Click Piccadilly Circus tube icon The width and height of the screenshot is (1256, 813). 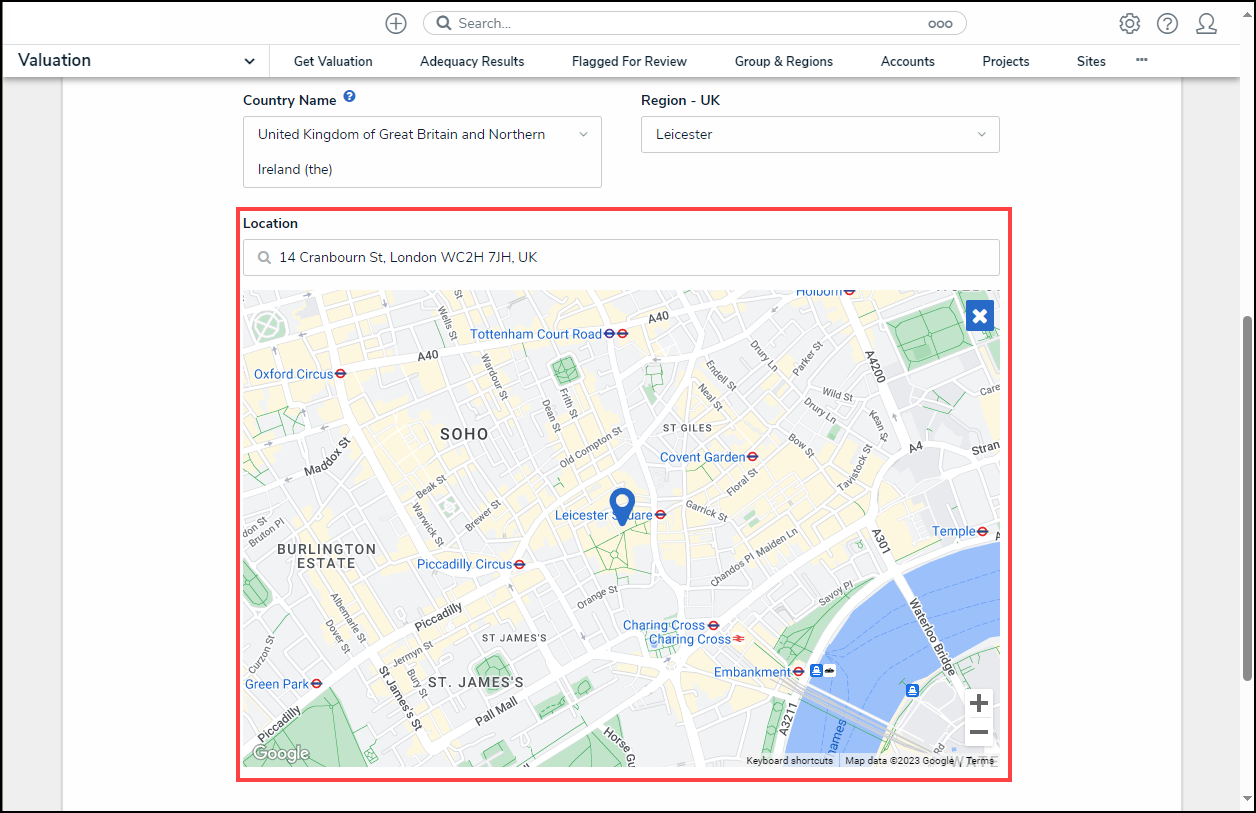click(x=519, y=564)
